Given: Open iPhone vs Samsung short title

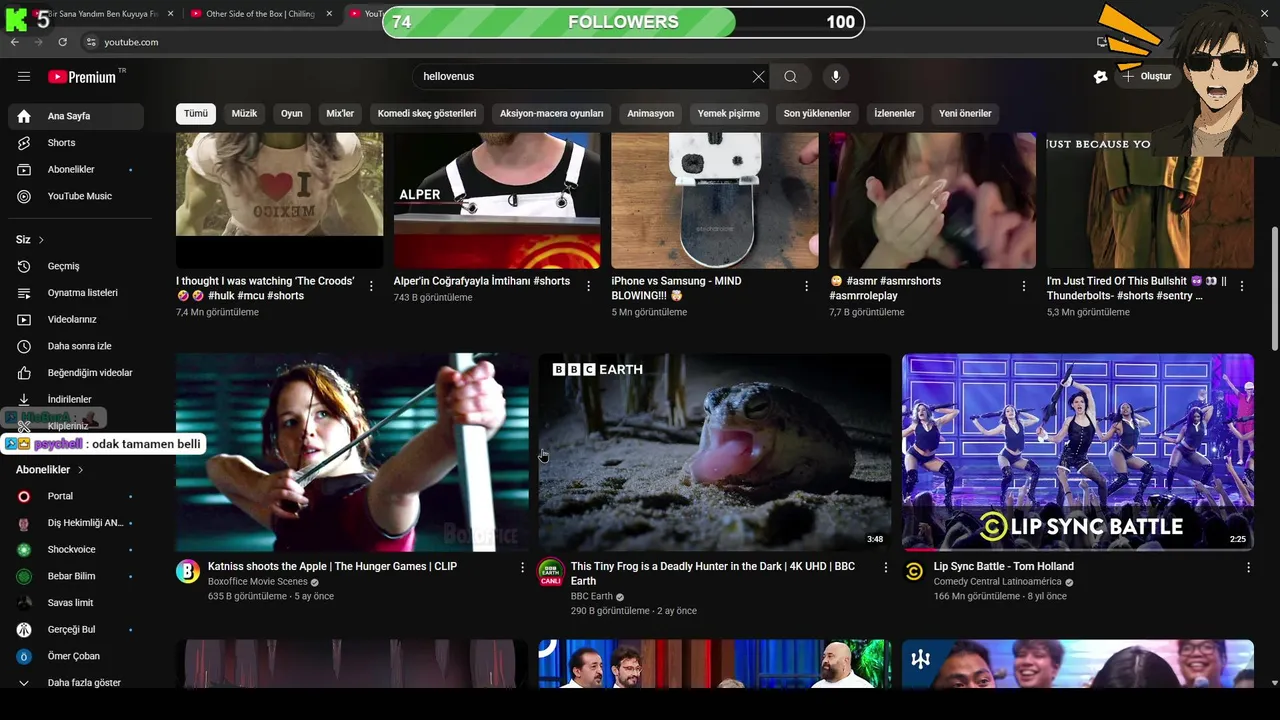Looking at the screenshot, I should tap(676, 289).
